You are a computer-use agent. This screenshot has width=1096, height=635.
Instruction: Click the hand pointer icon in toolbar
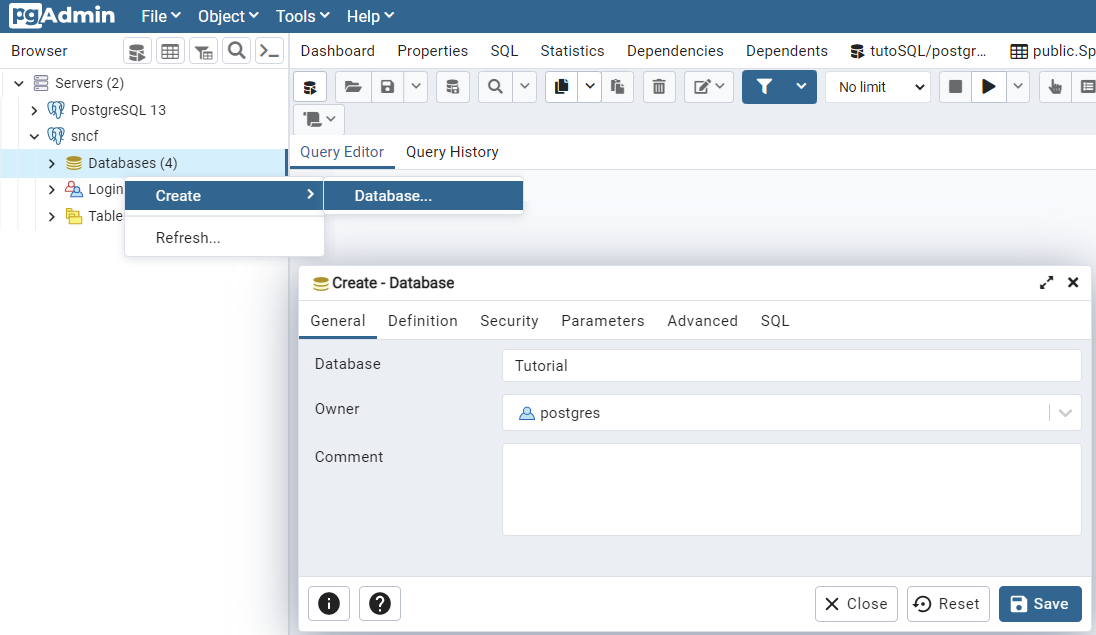coord(1055,87)
